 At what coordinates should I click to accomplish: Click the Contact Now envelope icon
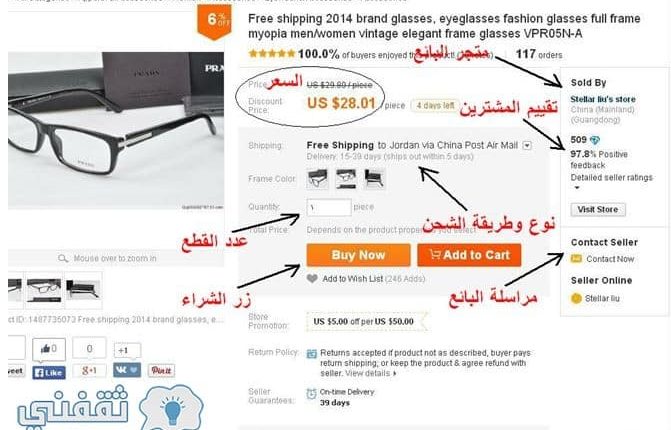click(x=576, y=258)
